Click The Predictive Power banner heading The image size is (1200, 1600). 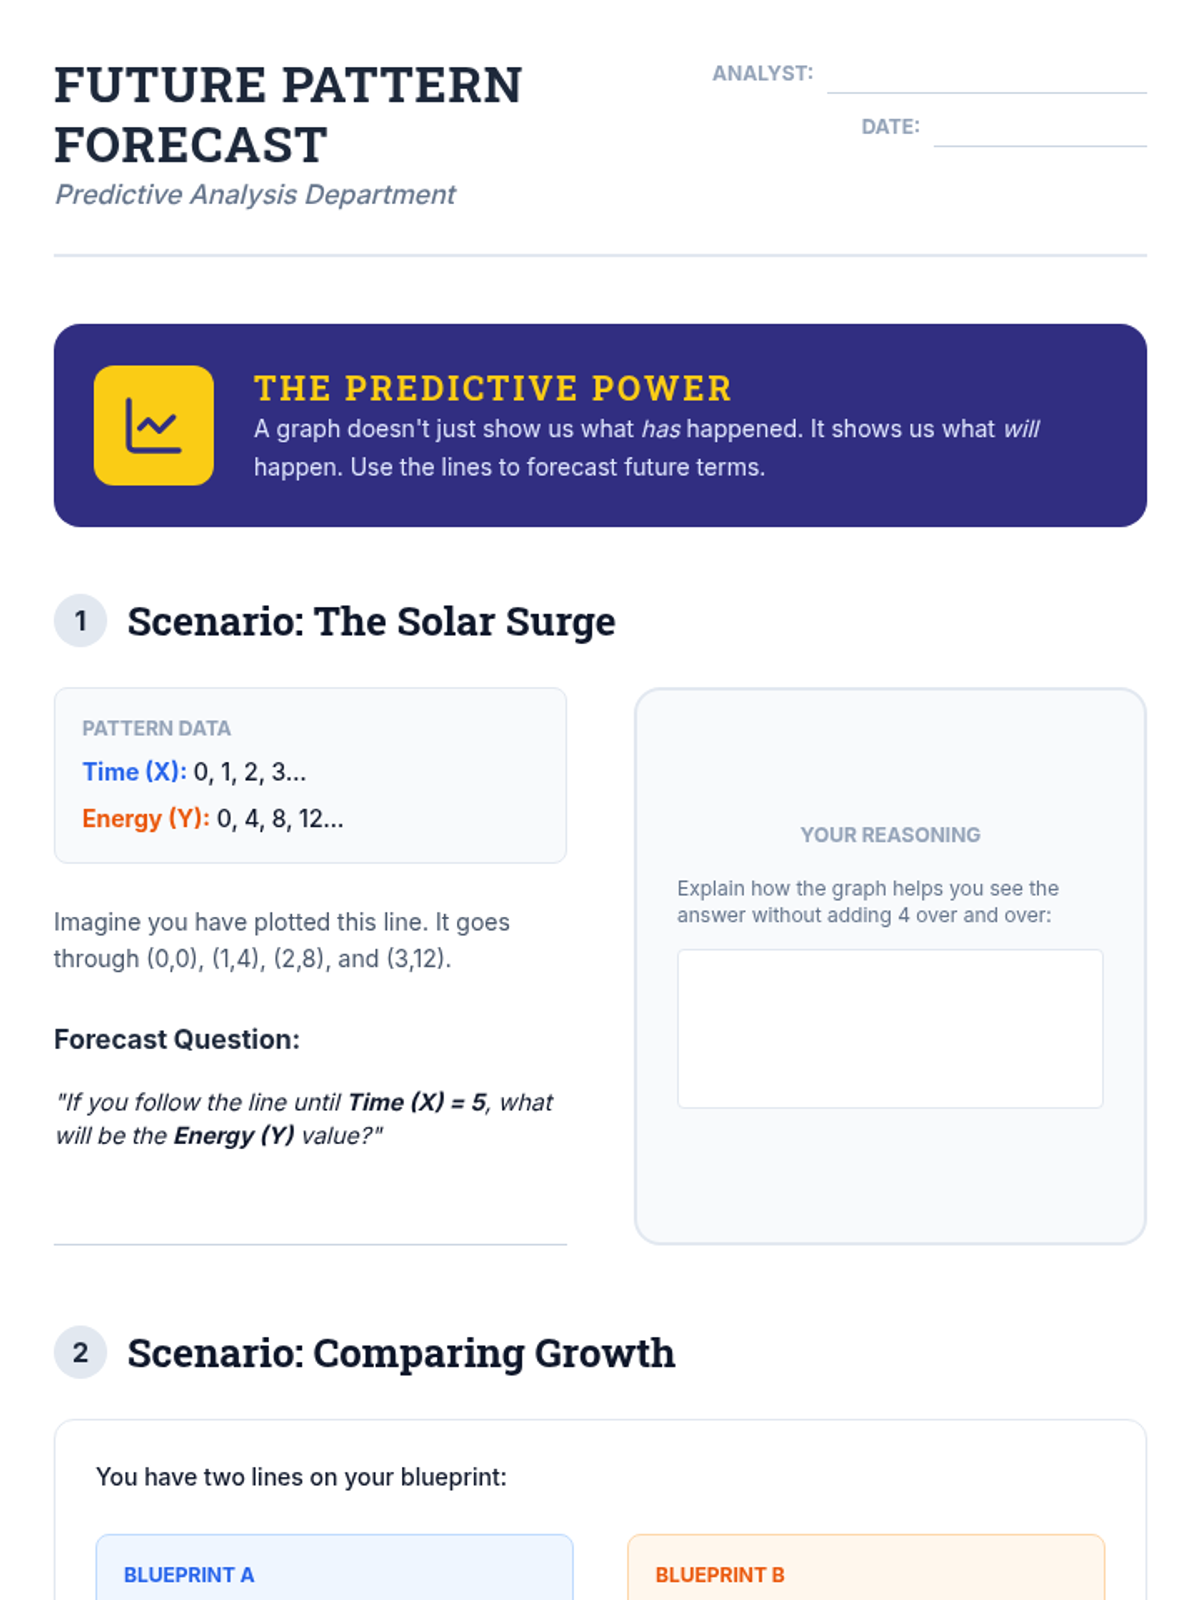pos(492,388)
